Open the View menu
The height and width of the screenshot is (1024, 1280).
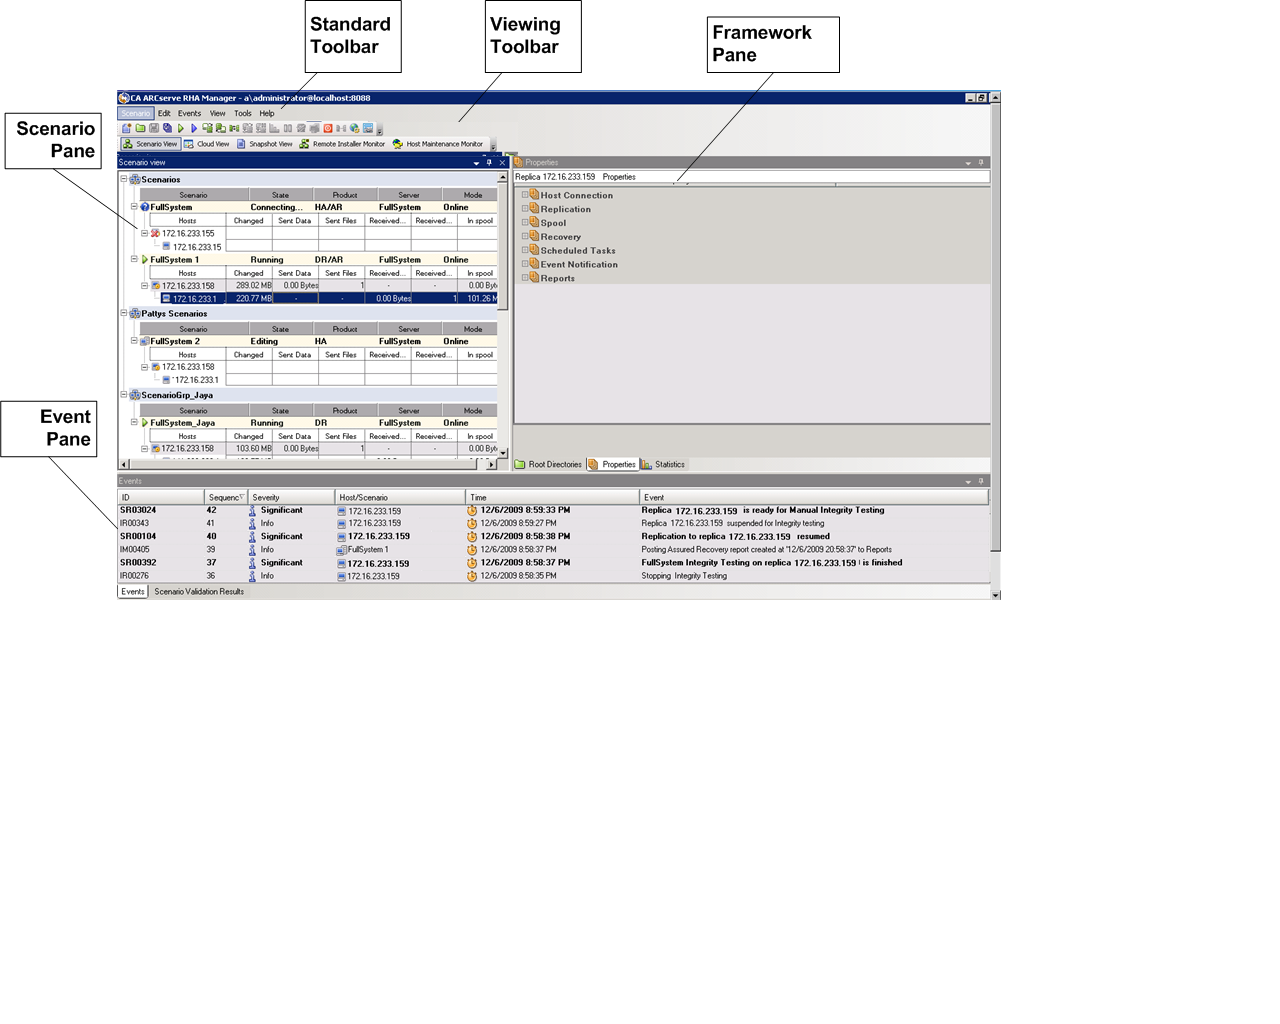217,113
